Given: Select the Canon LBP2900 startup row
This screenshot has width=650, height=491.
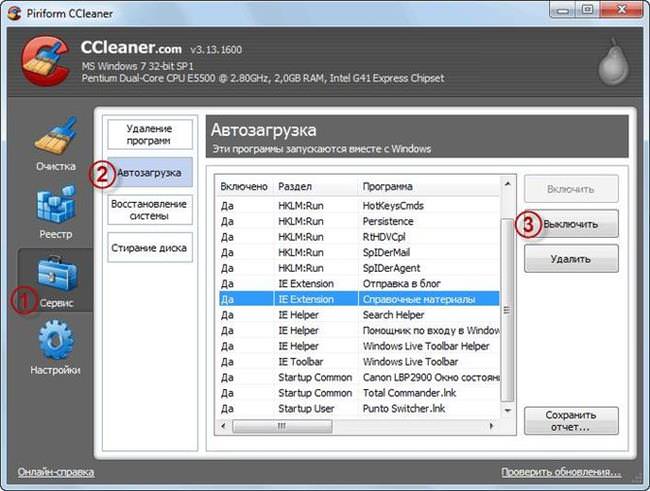Looking at the screenshot, I should 359,377.
